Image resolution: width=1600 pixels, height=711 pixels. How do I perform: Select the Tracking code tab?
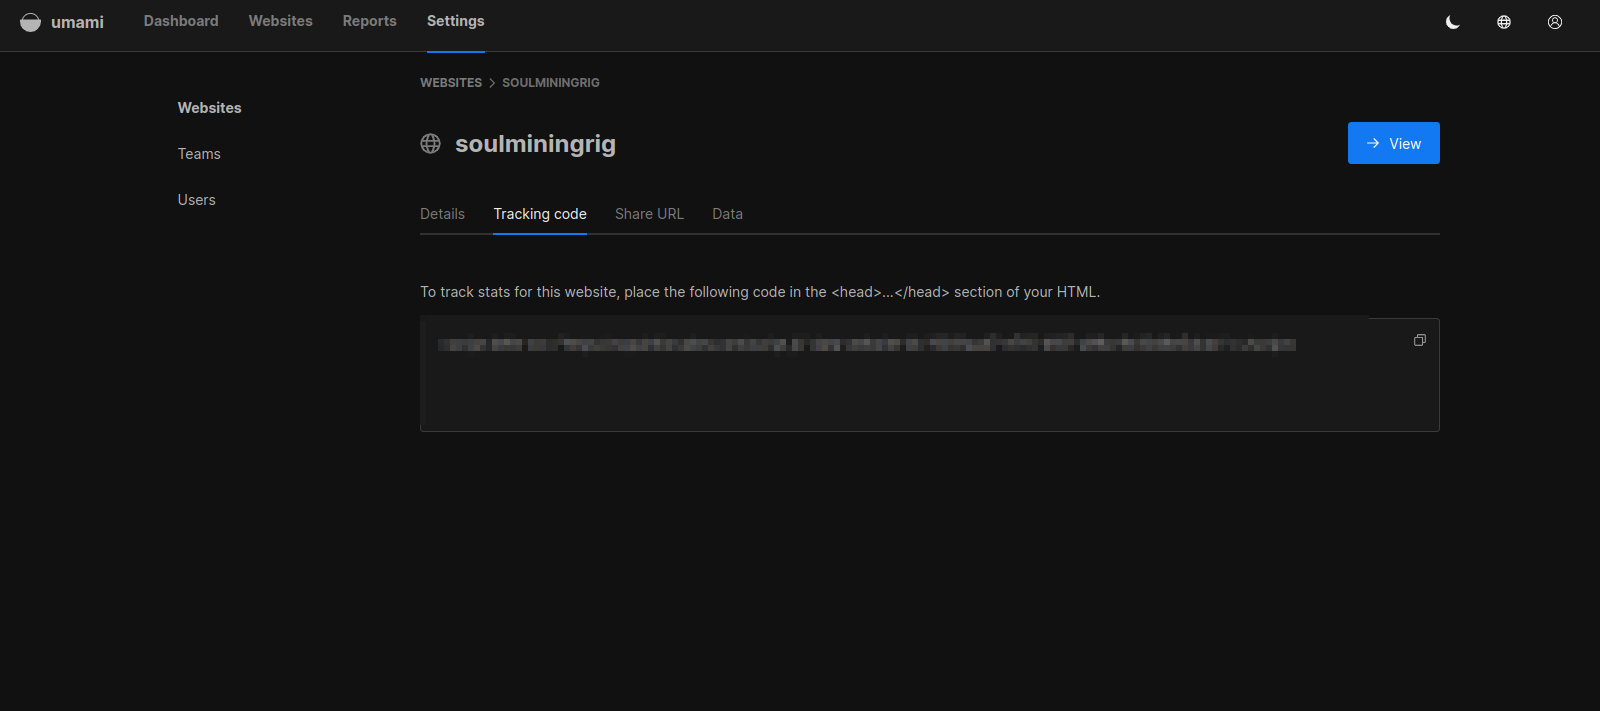click(x=540, y=214)
